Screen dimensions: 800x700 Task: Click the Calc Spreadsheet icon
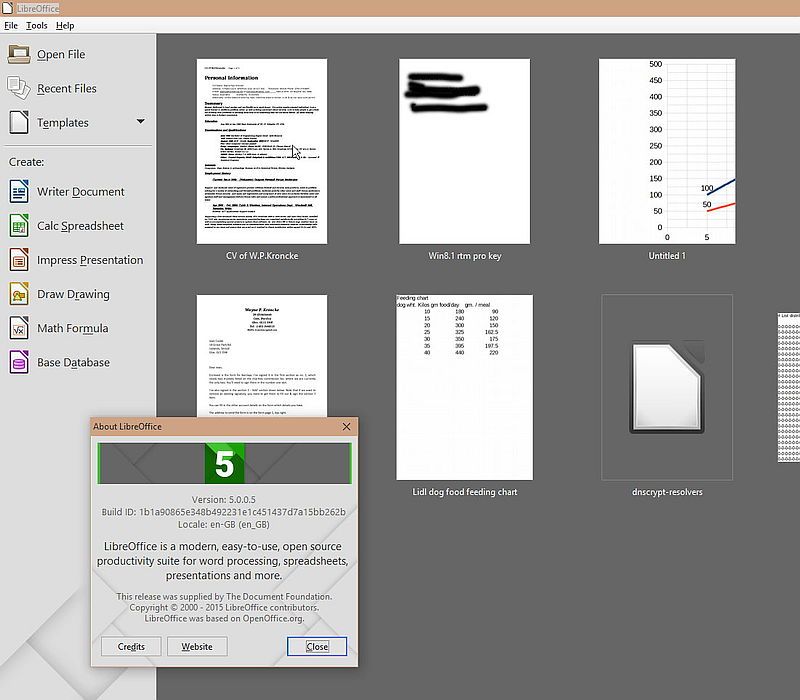pos(19,226)
